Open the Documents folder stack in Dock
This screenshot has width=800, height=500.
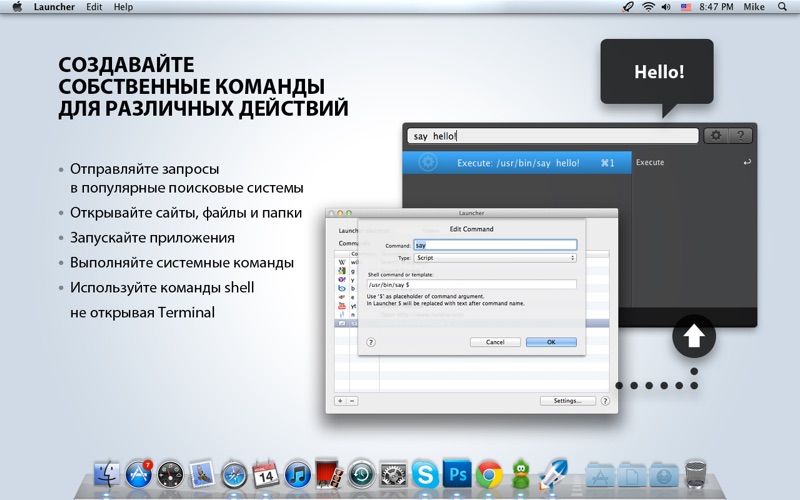coord(632,474)
